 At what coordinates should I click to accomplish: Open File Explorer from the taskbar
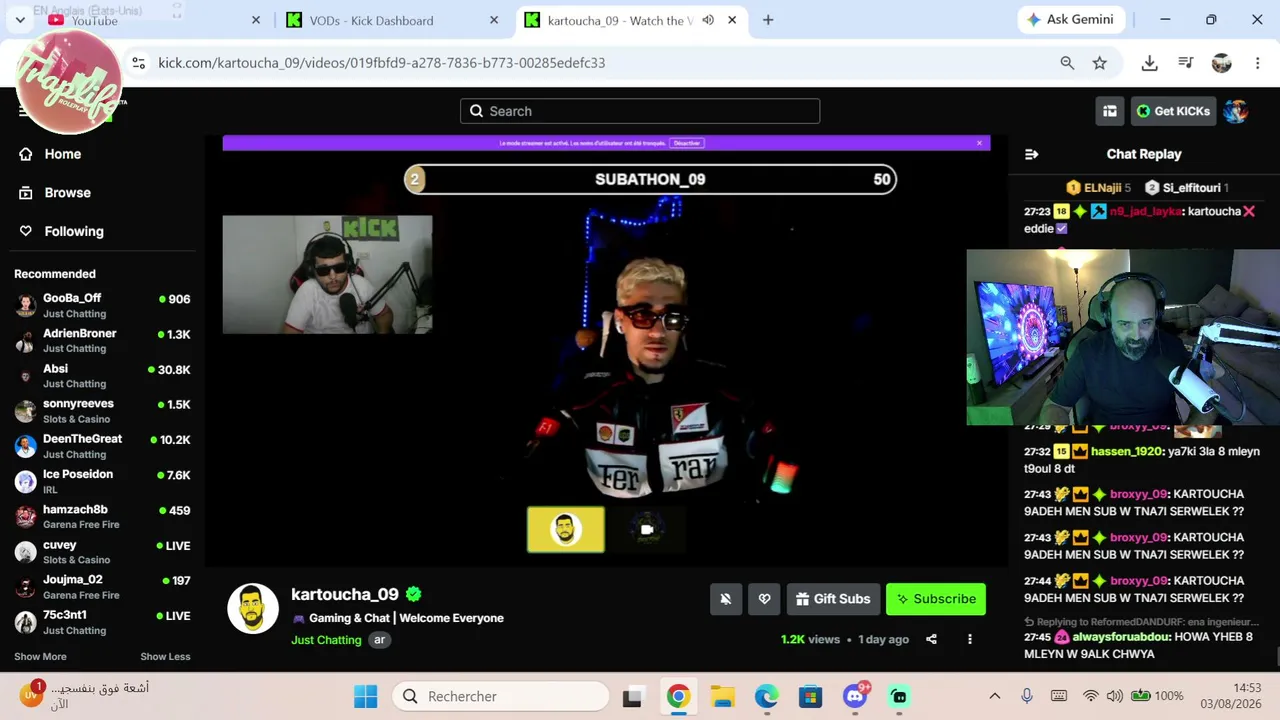click(723, 697)
